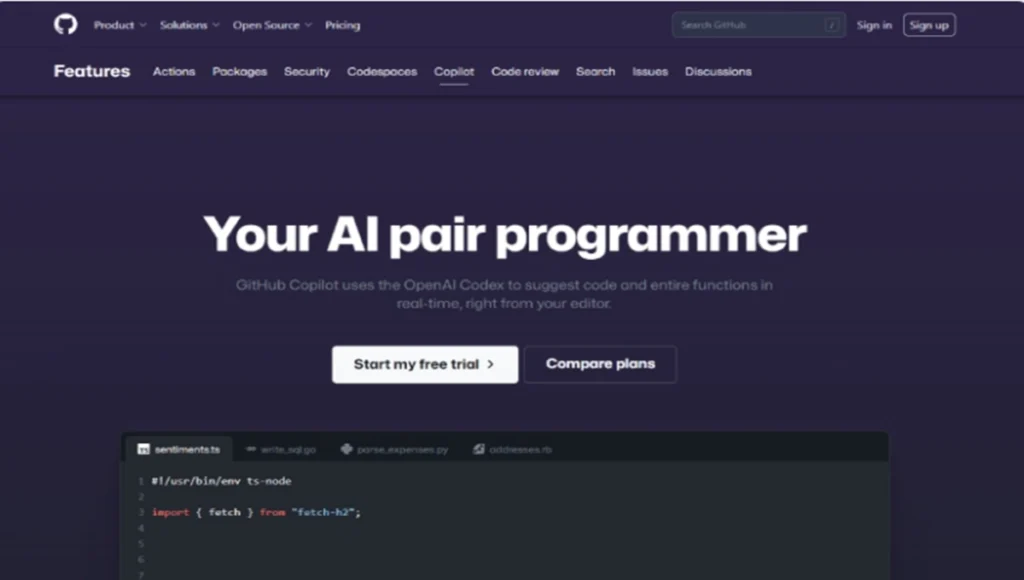This screenshot has height=580, width=1024.
Task: Click the GitHub Copilot description paragraph
Action: (504, 294)
